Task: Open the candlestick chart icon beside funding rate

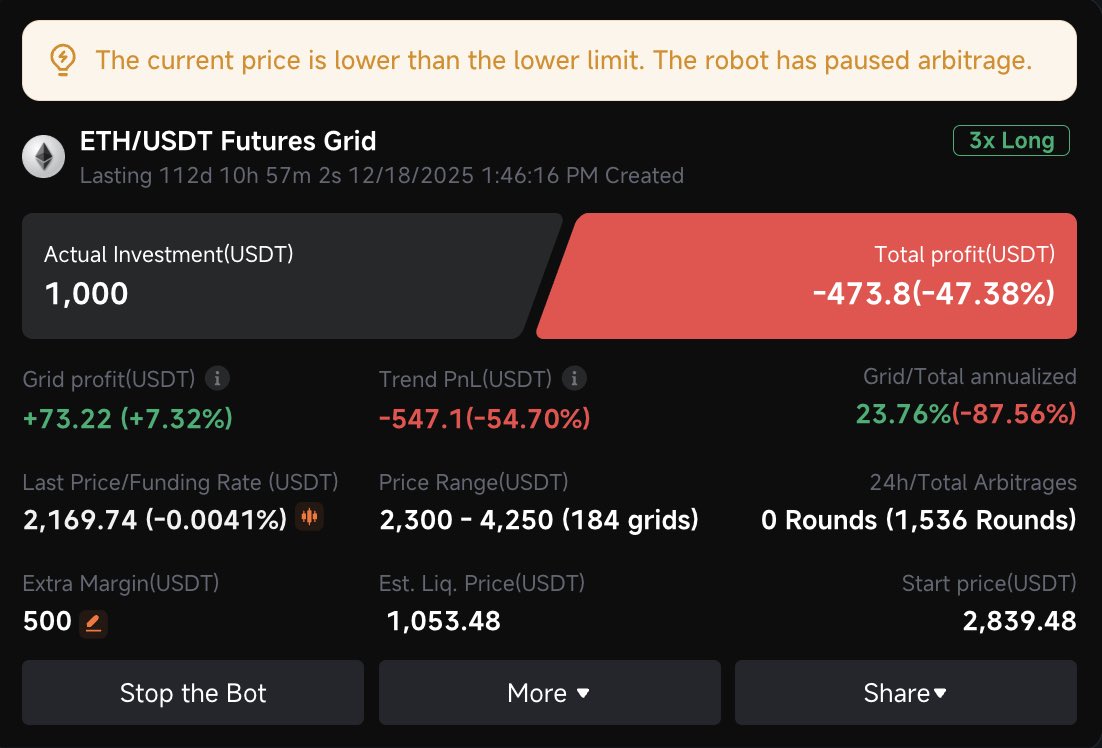Action: click(309, 517)
